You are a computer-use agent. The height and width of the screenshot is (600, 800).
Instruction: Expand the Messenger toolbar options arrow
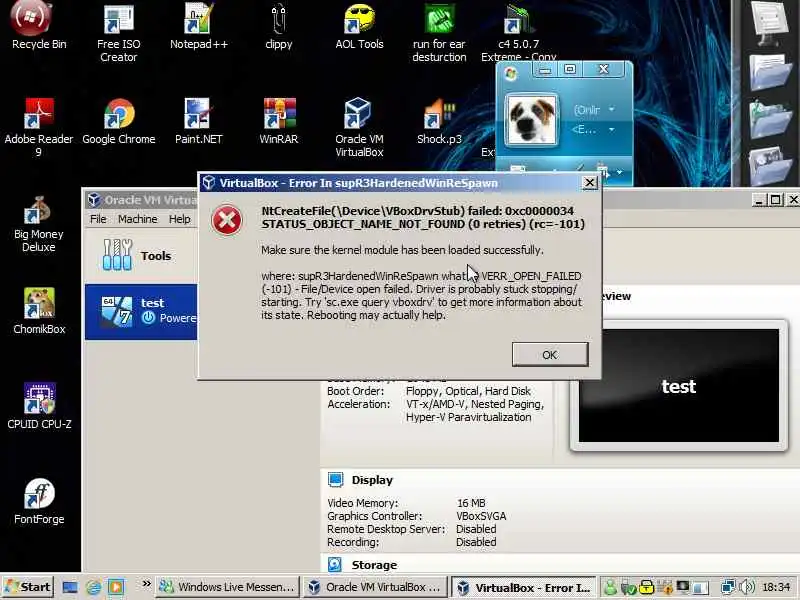[619, 173]
